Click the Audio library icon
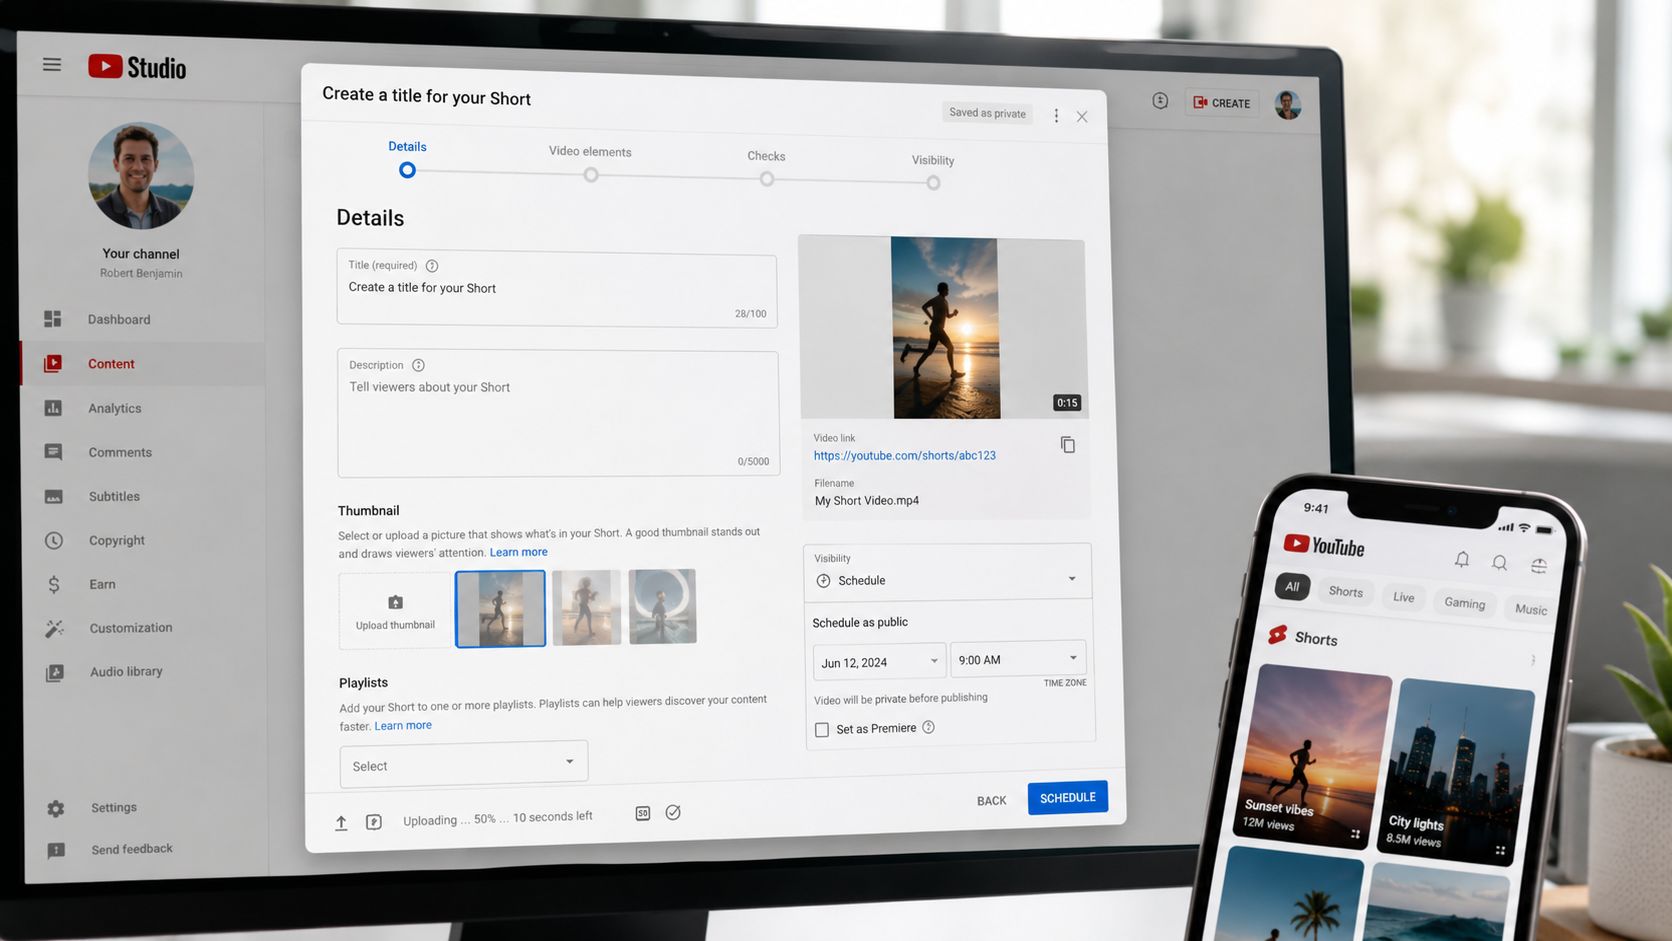Screen dimensions: 1672x941 pos(55,673)
